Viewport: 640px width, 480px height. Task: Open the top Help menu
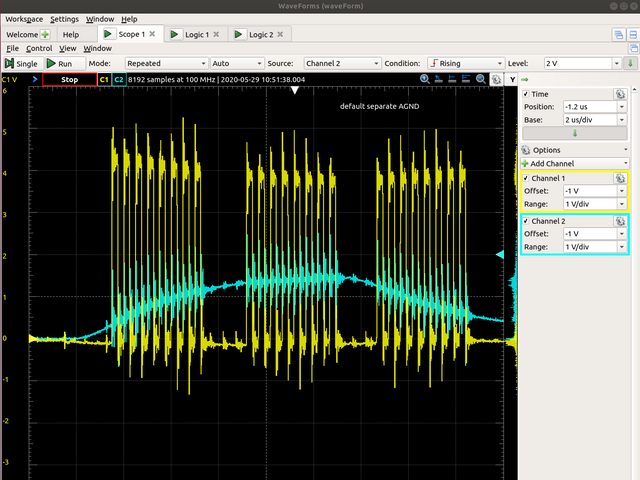click(x=129, y=19)
